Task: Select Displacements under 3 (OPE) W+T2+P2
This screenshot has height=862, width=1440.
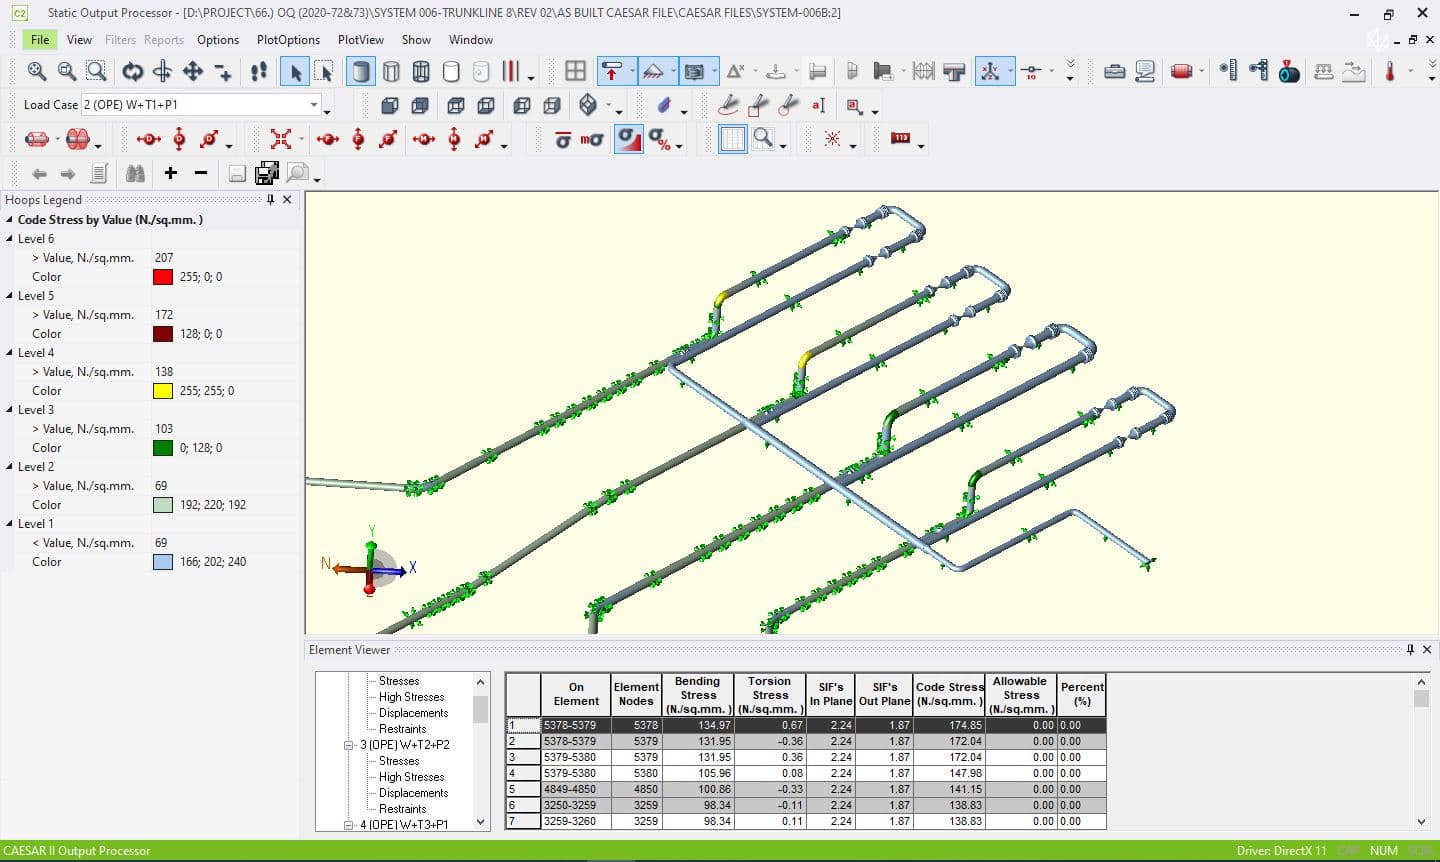Action: 413,792
